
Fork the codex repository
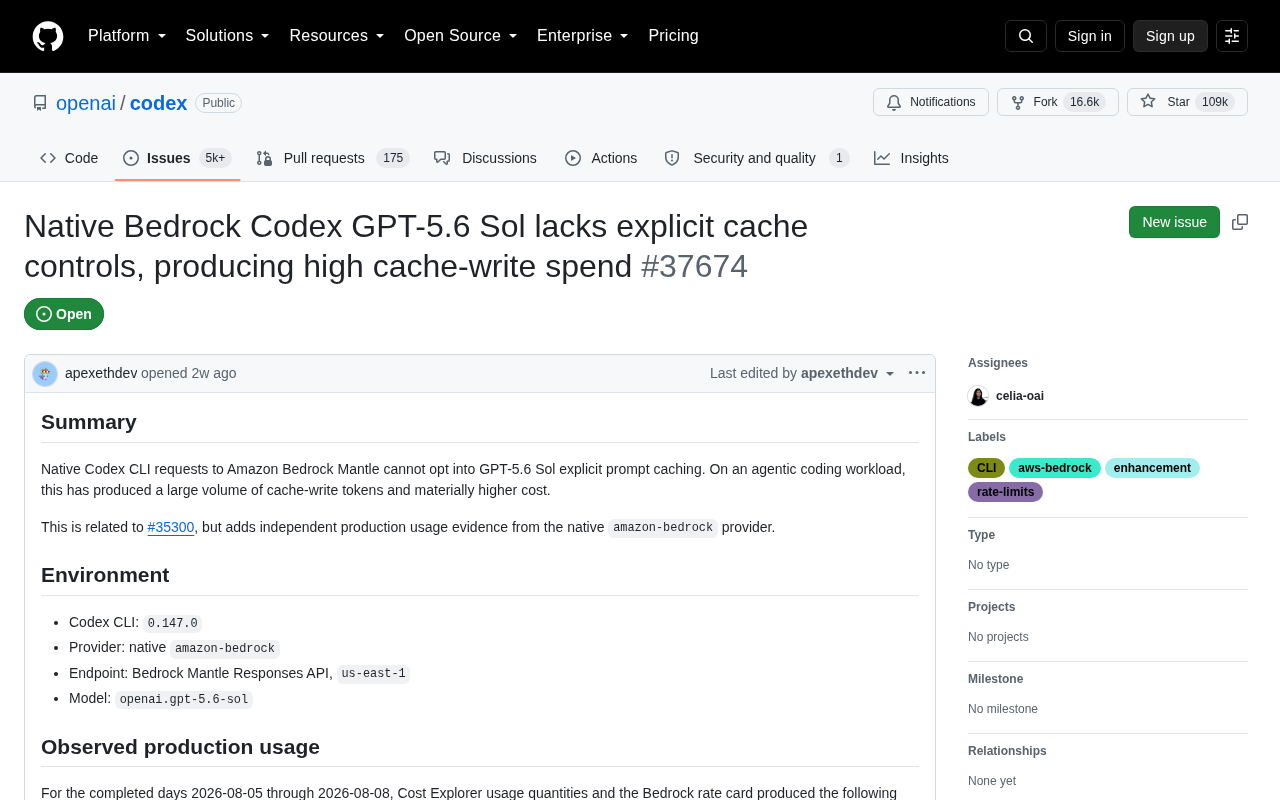coord(1058,102)
